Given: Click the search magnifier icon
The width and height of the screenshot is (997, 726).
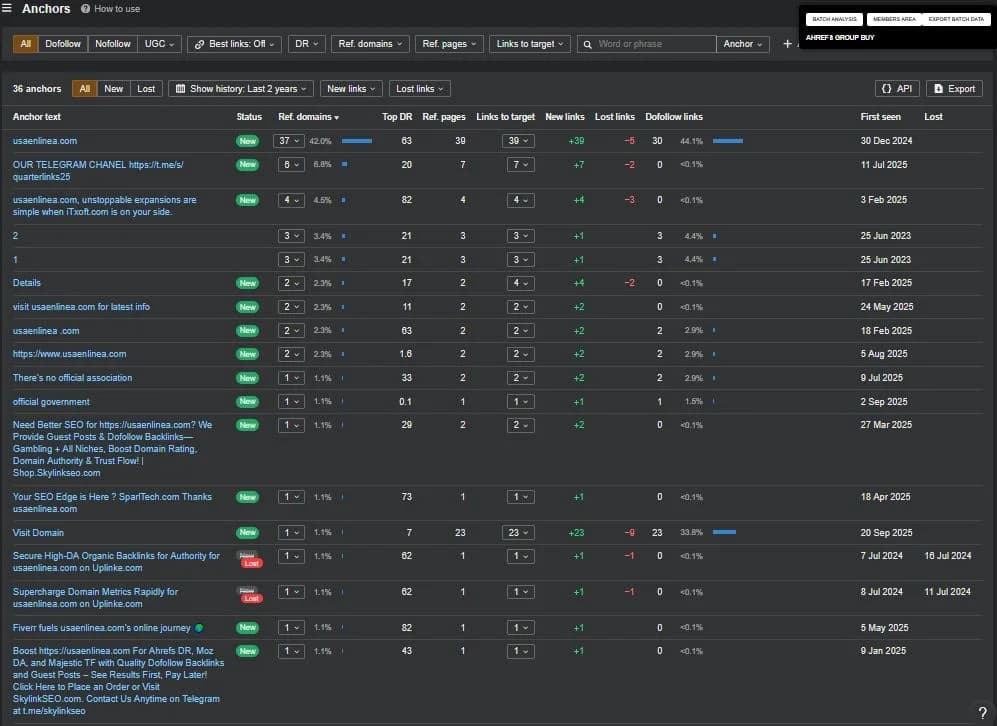Looking at the screenshot, I should click(588, 45).
